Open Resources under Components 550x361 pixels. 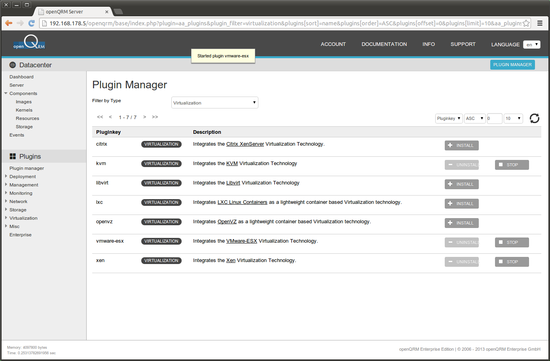27,118
